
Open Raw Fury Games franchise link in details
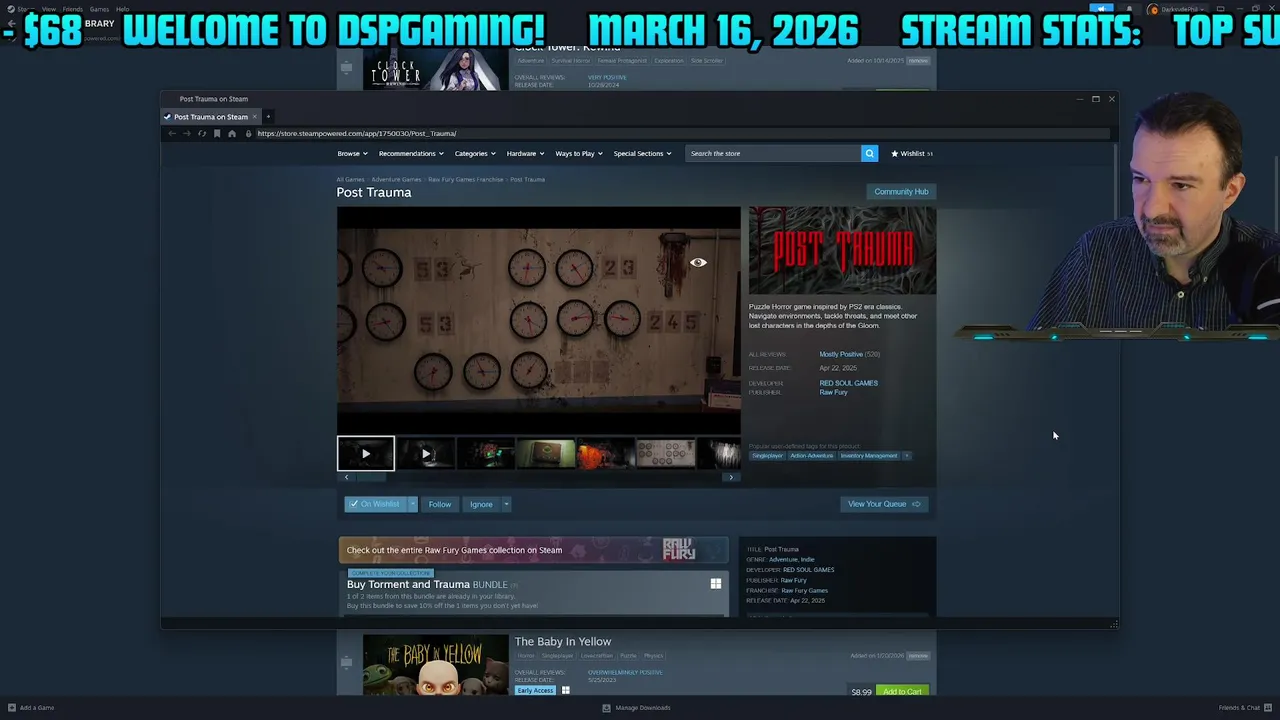[x=804, y=590]
